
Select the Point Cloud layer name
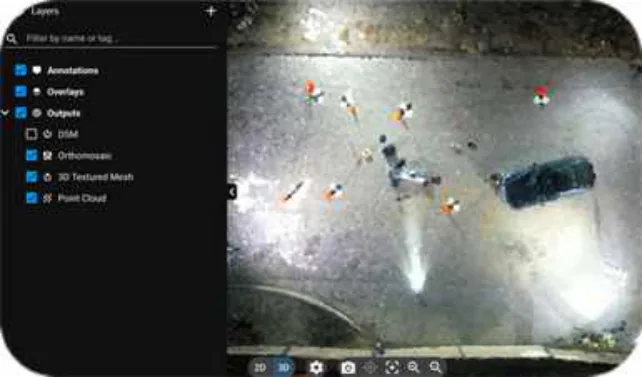(82, 199)
